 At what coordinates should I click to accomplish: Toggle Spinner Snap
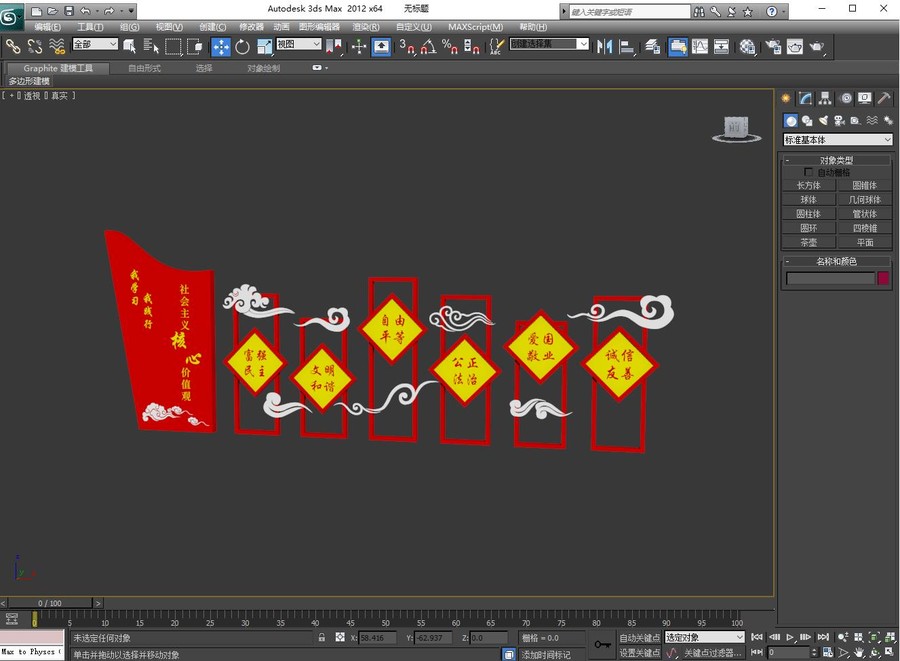[471, 46]
